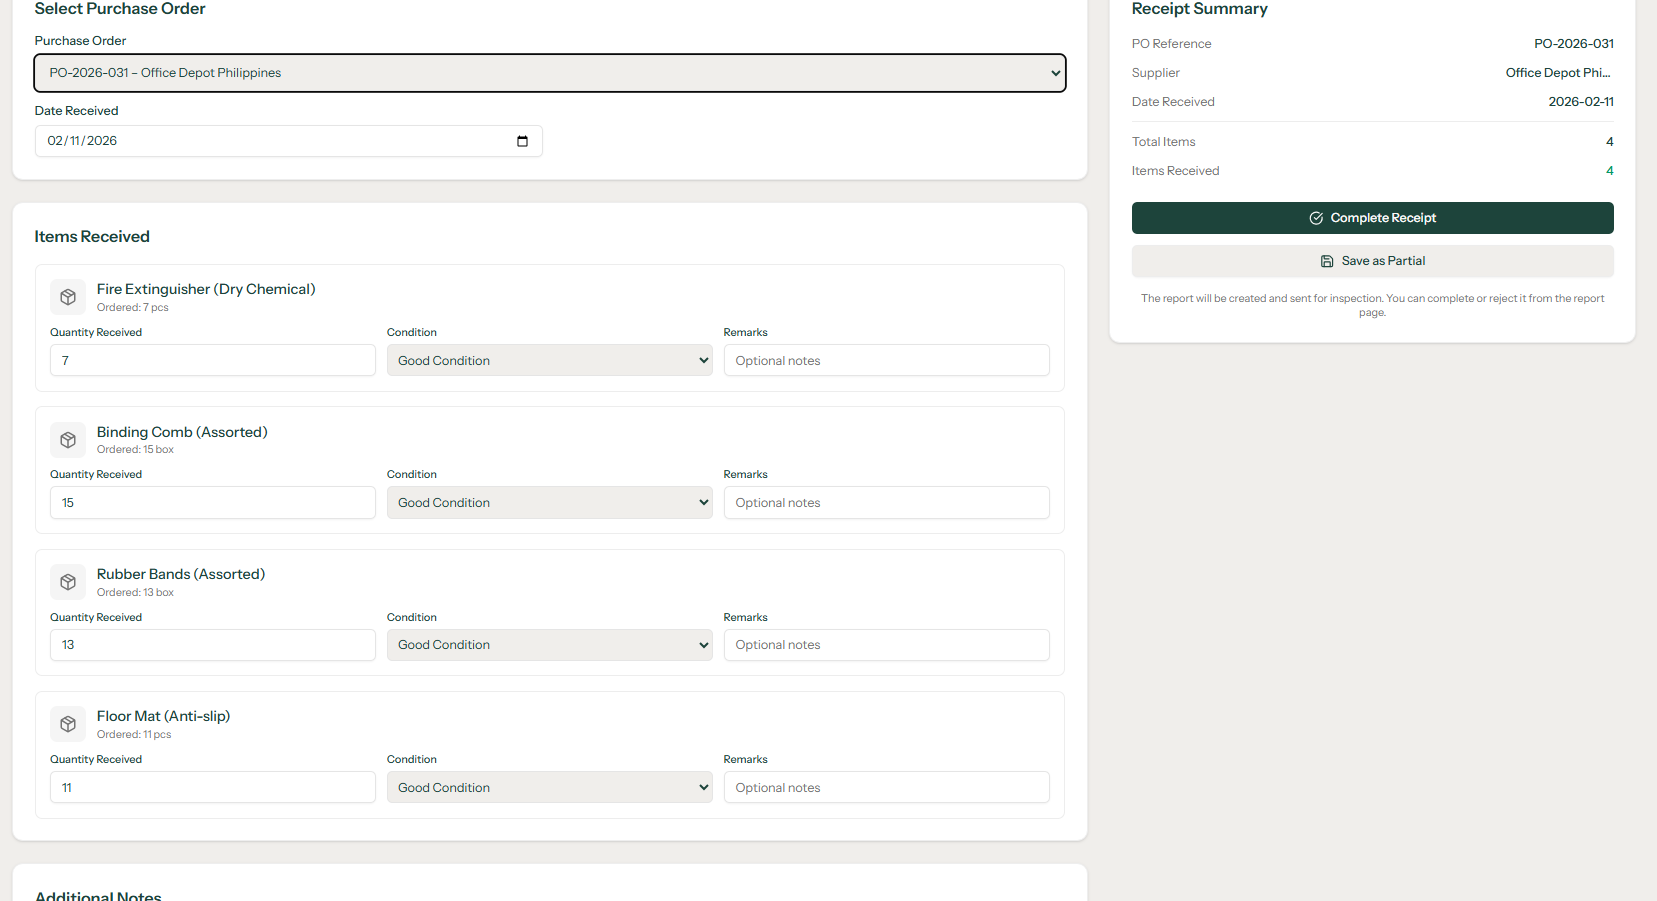Click Rubber Bands remarks field
The image size is (1657, 901).
887,645
